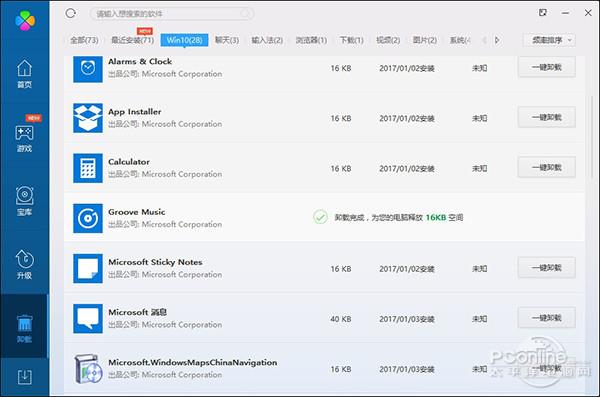Click the 未知 rating in App Installer row
600x397 pixels.
click(x=479, y=118)
